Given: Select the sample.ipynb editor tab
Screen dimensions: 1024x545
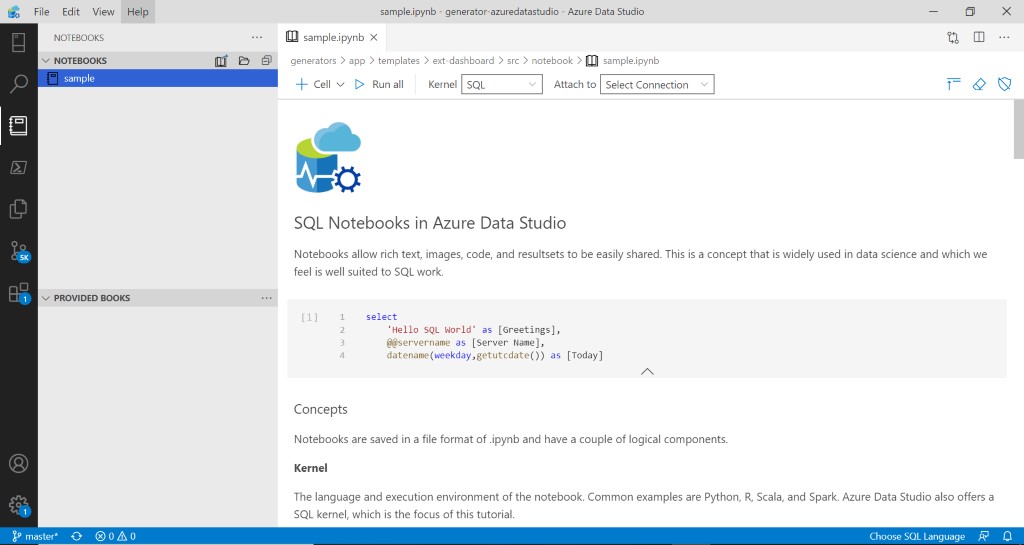Looking at the screenshot, I should [333, 38].
